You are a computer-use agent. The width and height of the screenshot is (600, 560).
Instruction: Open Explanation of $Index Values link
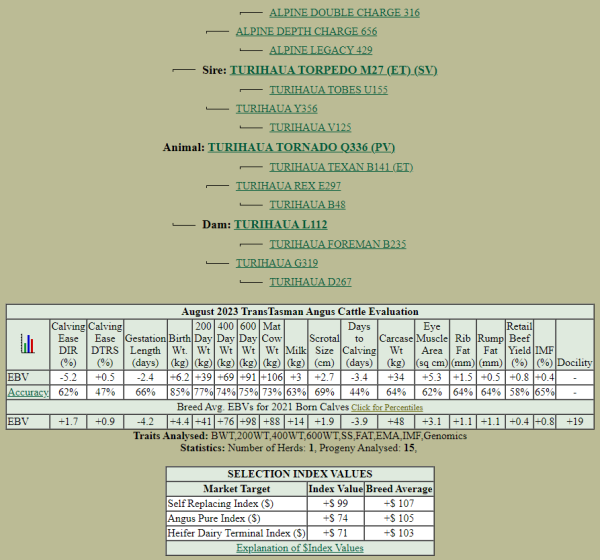[x=300, y=548]
